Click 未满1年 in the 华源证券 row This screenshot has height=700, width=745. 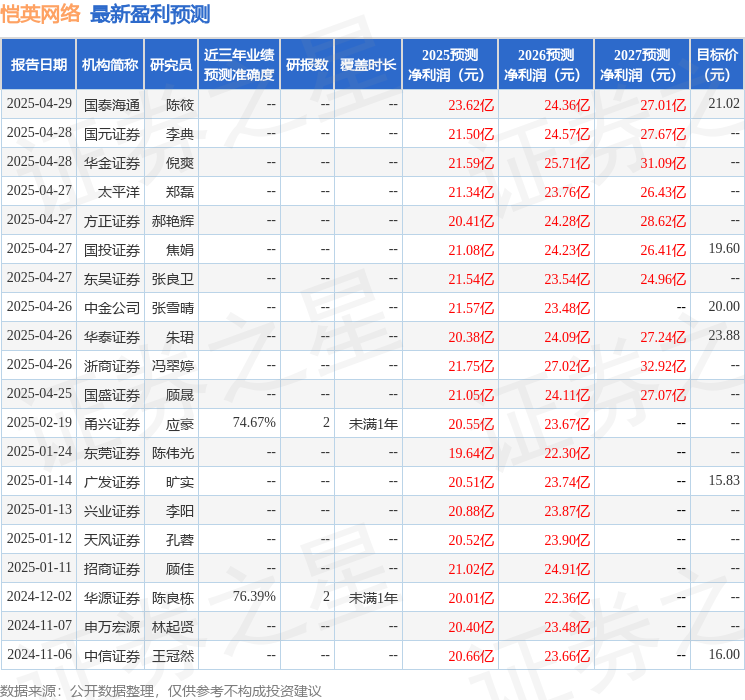[x=373, y=598]
